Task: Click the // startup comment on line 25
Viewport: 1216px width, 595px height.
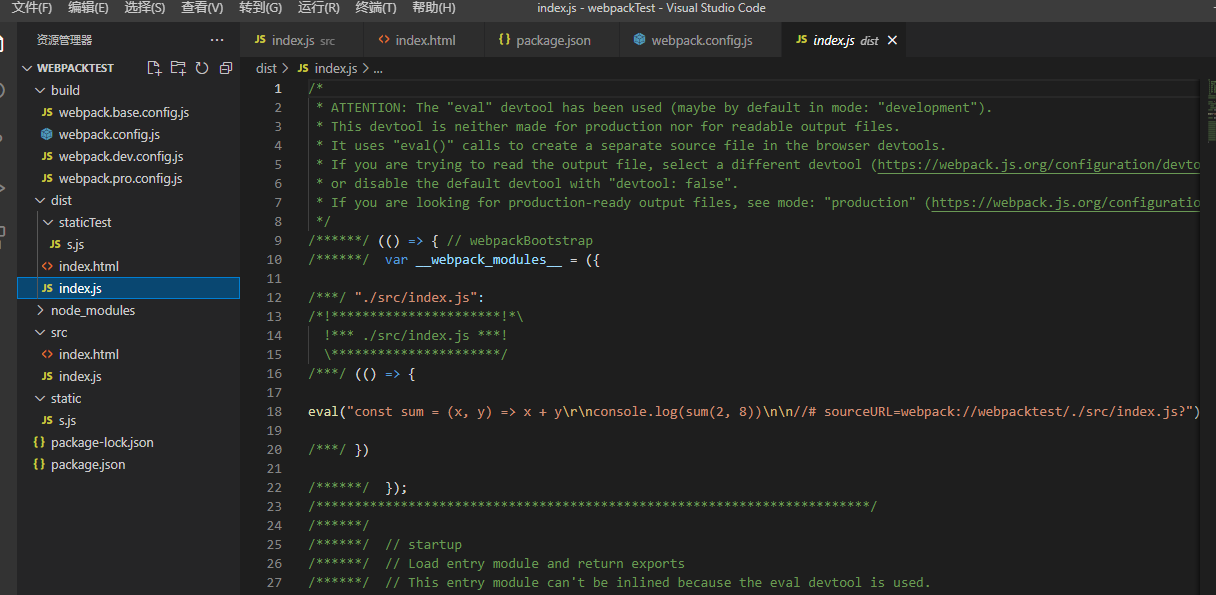Action: coord(424,544)
